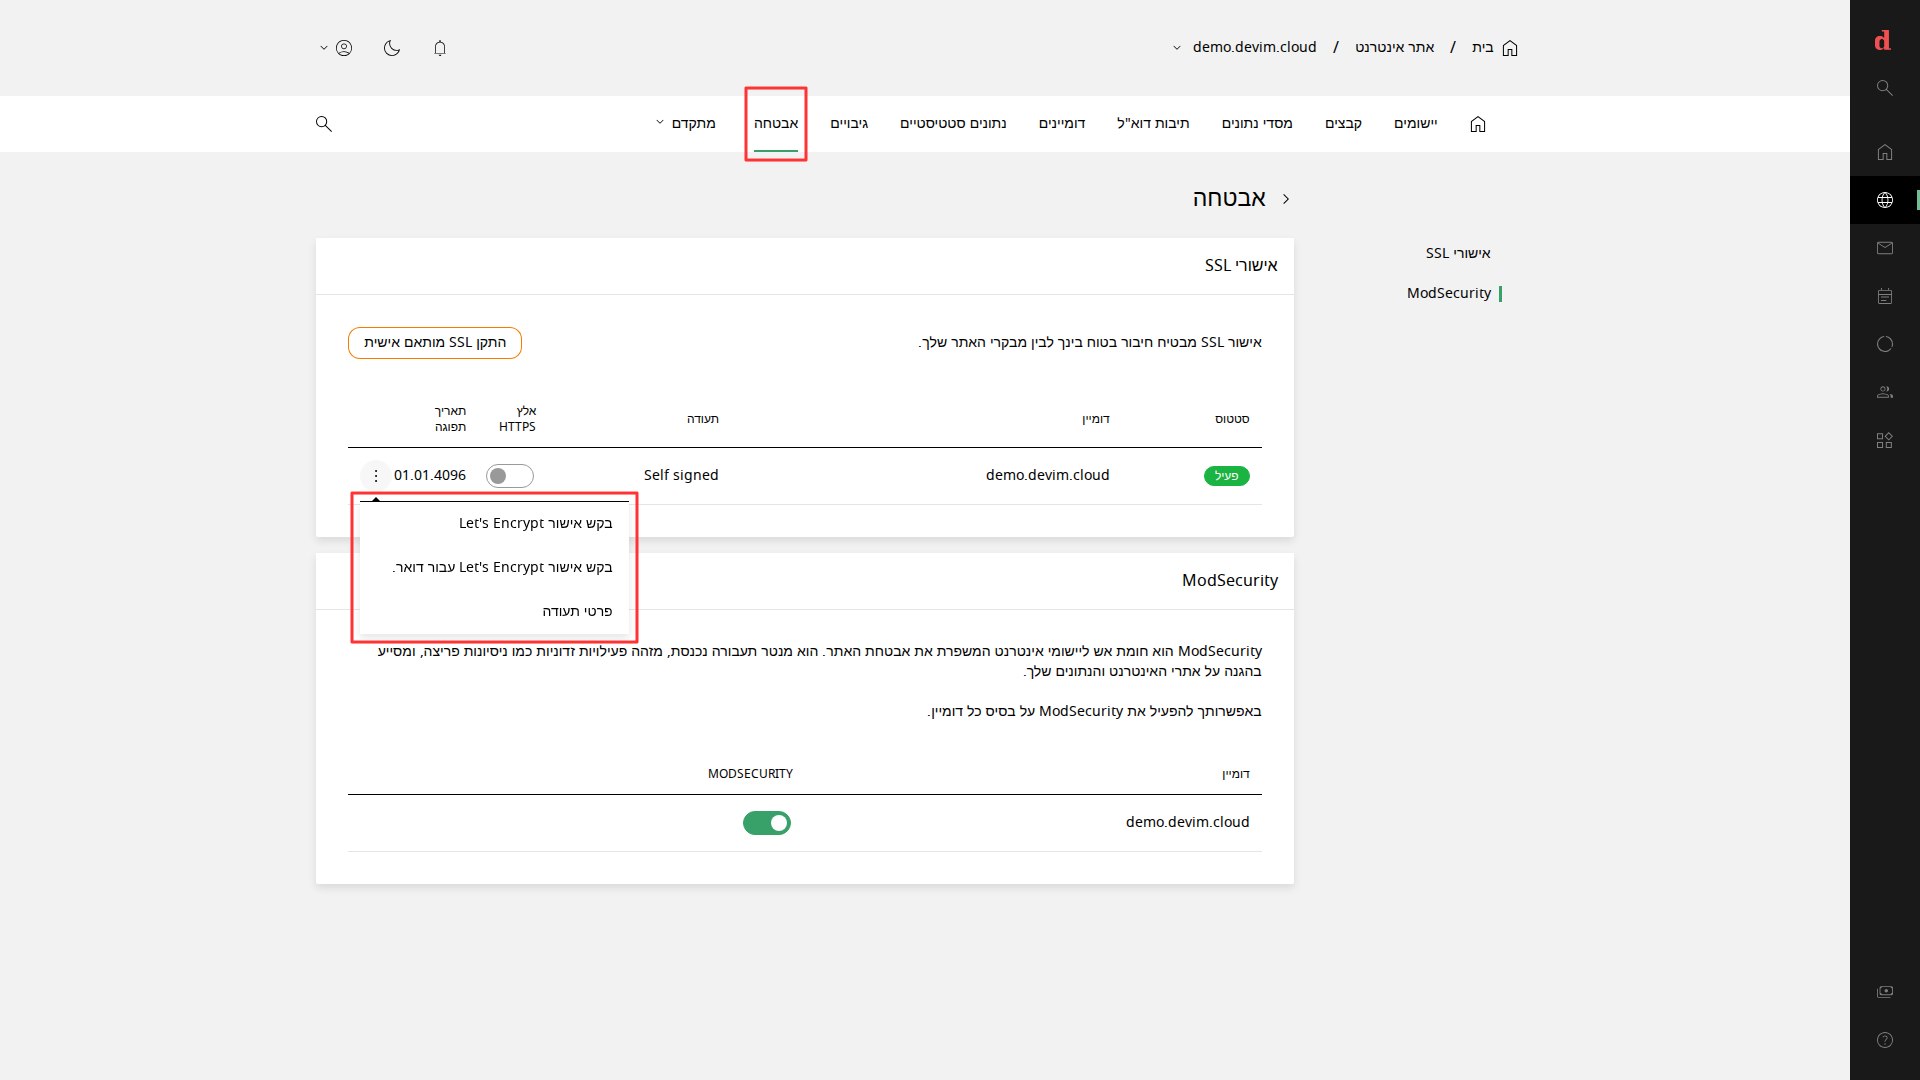Click the red d logo in sidebar
This screenshot has width=1920, height=1080.
tap(1883, 41)
